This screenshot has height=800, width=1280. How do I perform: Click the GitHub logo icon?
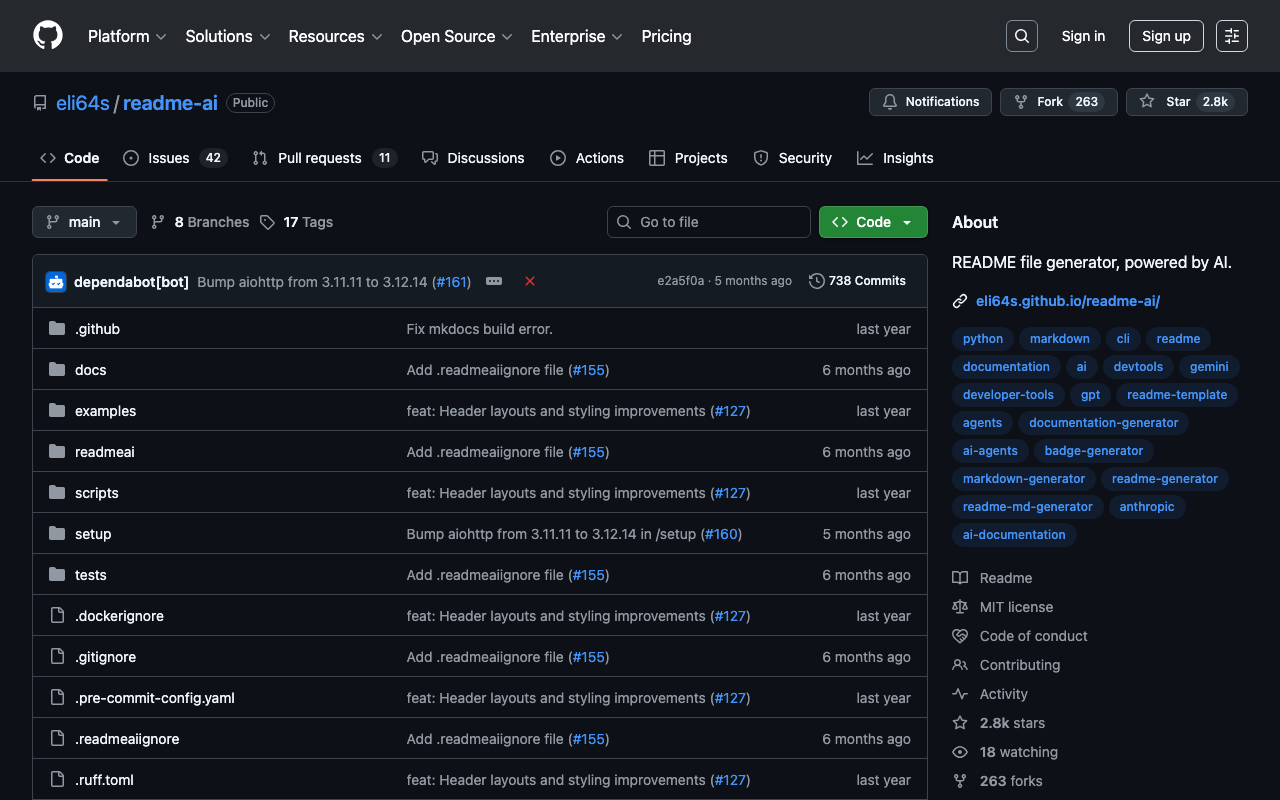coord(48,36)
